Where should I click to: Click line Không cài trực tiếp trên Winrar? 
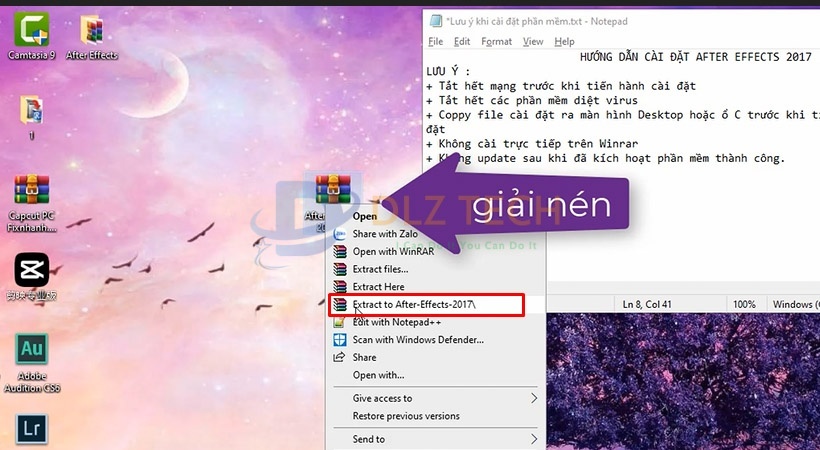pos(532,144)
